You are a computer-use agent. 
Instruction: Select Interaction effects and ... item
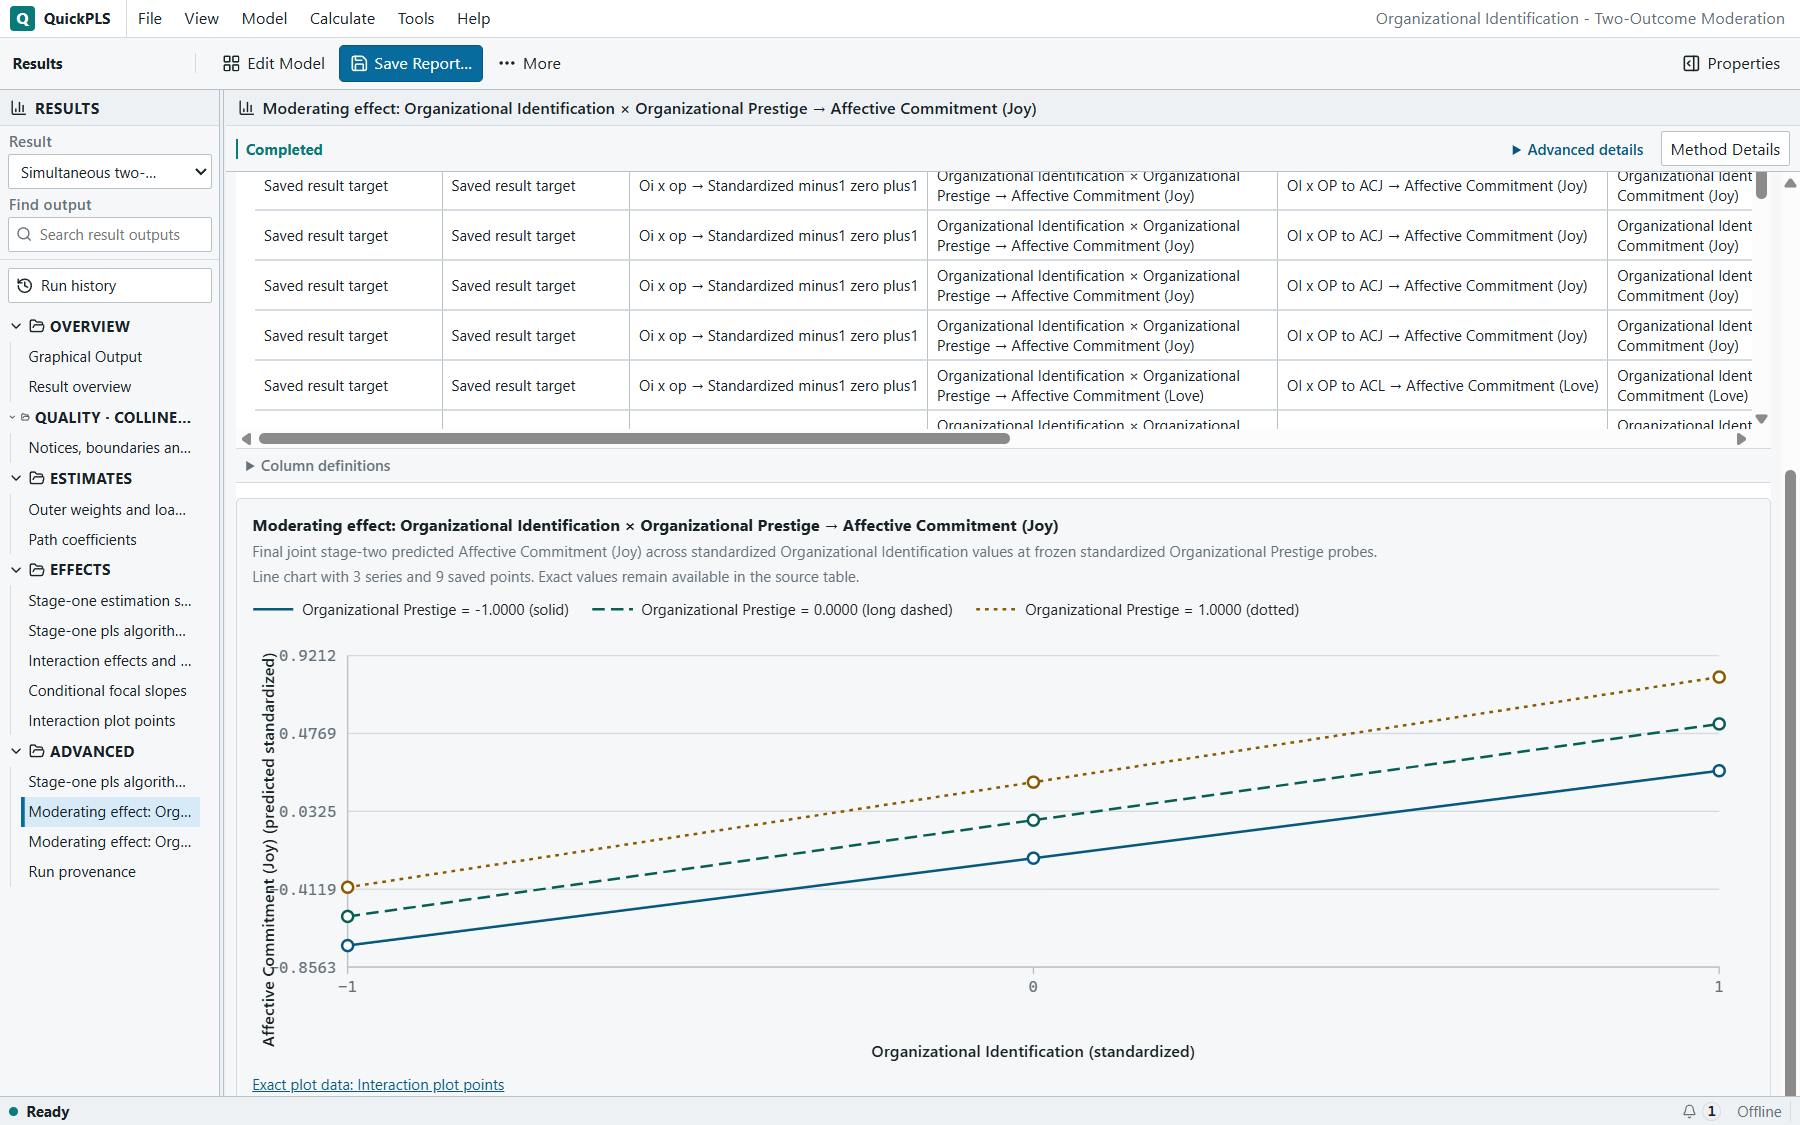(x=110, y=660)
